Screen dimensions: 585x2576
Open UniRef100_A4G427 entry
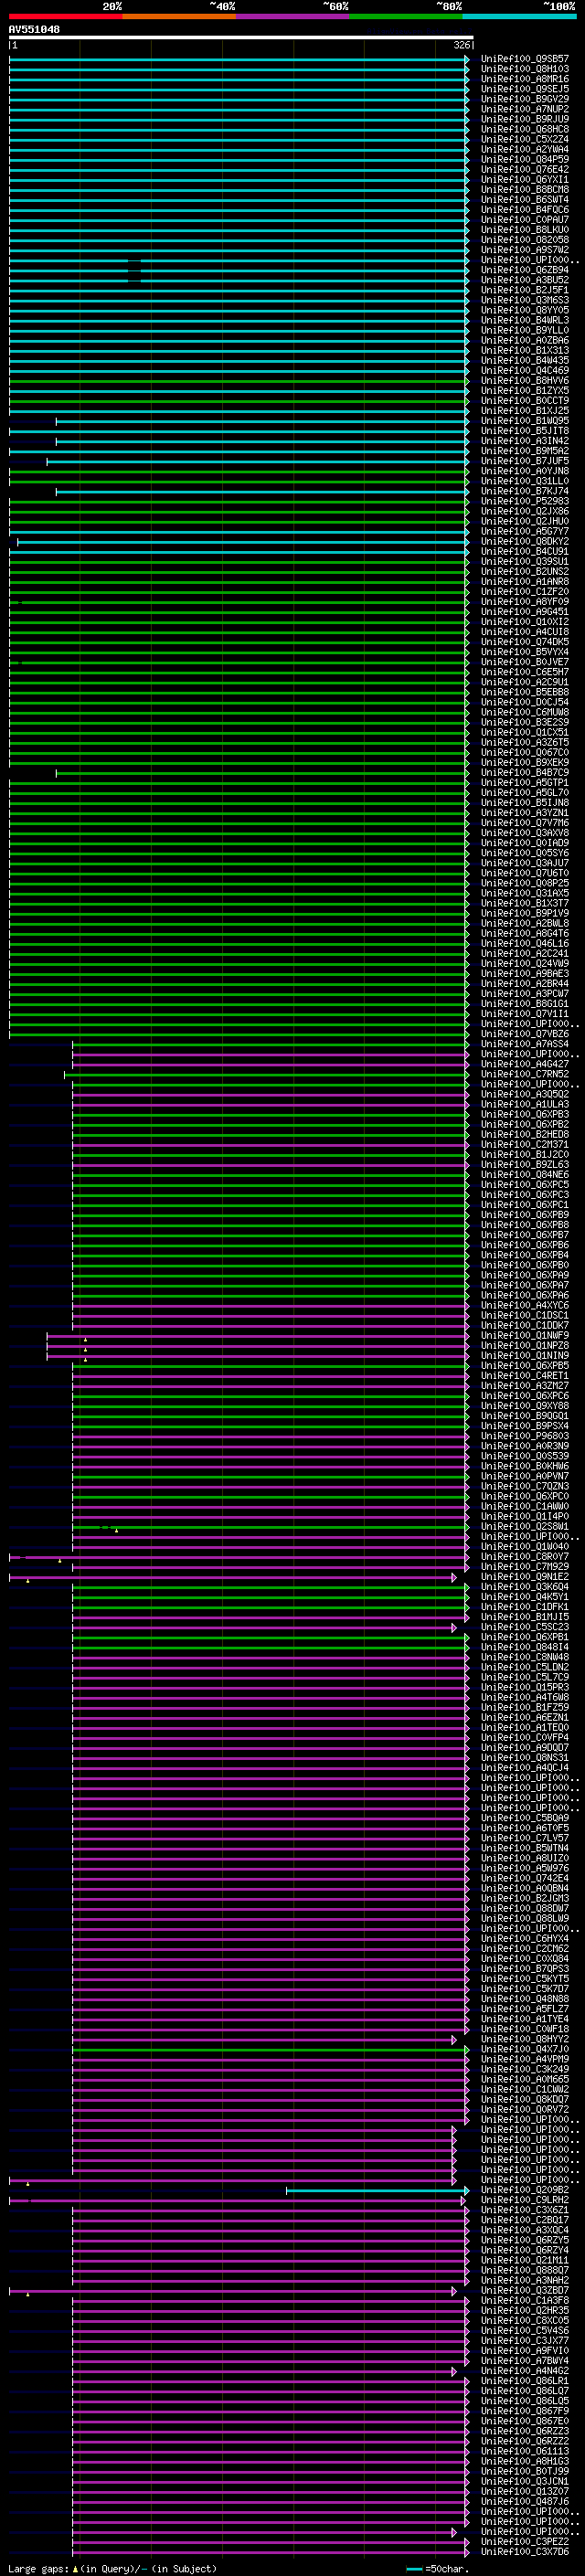tap(525, 1064)
